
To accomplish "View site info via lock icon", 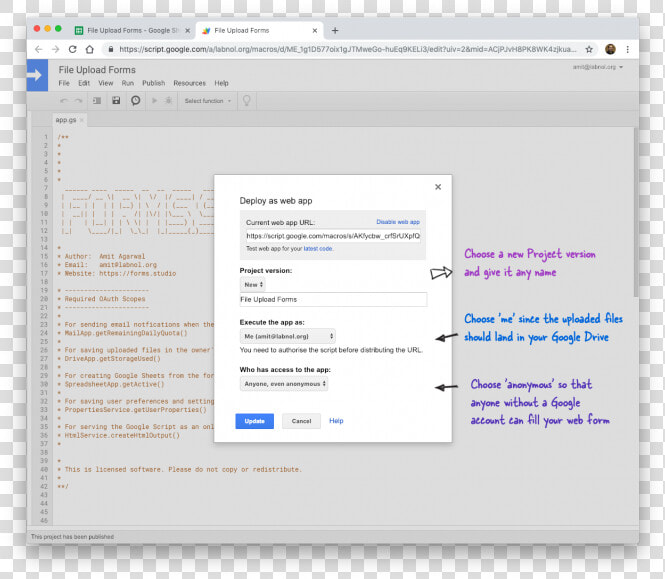I will [x=111, y=49].
